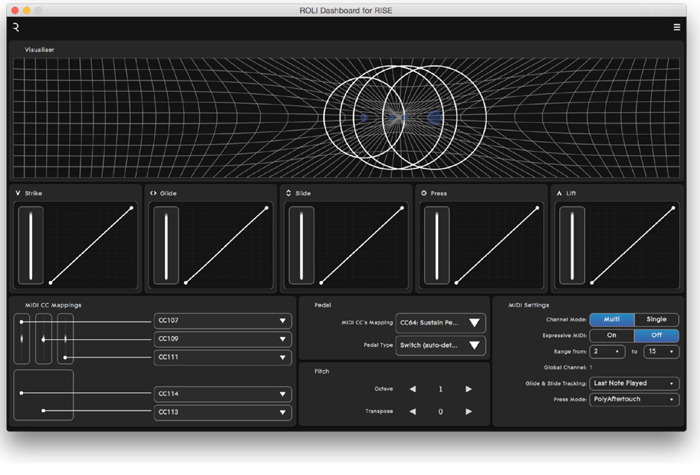
Task: Click the second MIDI CC fader for CC109
Action: click(x=43, y=339)
